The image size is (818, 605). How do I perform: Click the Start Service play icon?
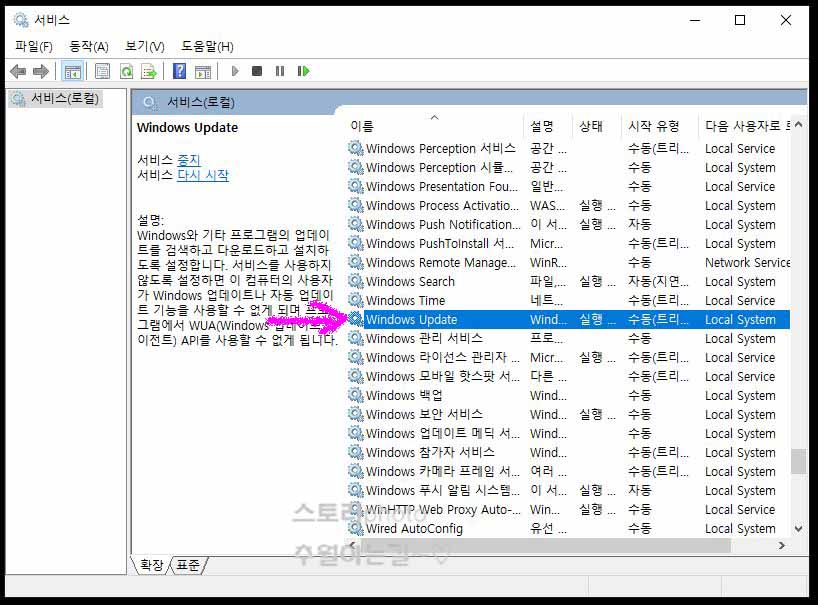point(235,71)
